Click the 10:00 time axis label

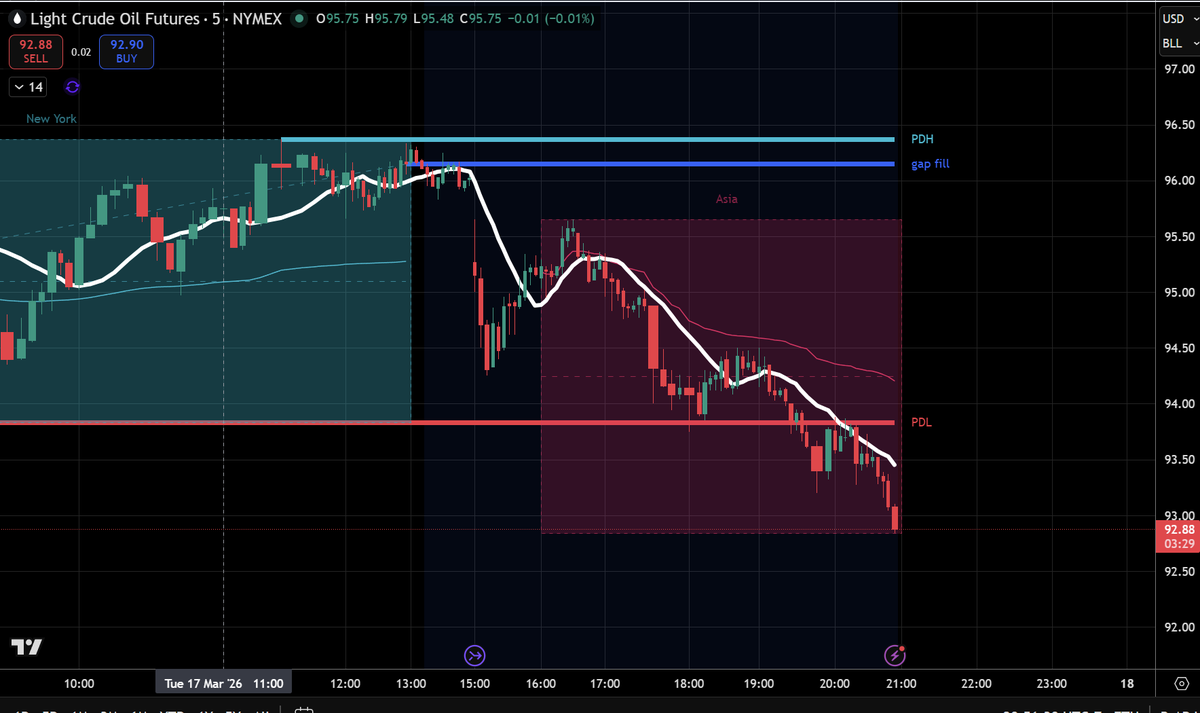[78, 684]
